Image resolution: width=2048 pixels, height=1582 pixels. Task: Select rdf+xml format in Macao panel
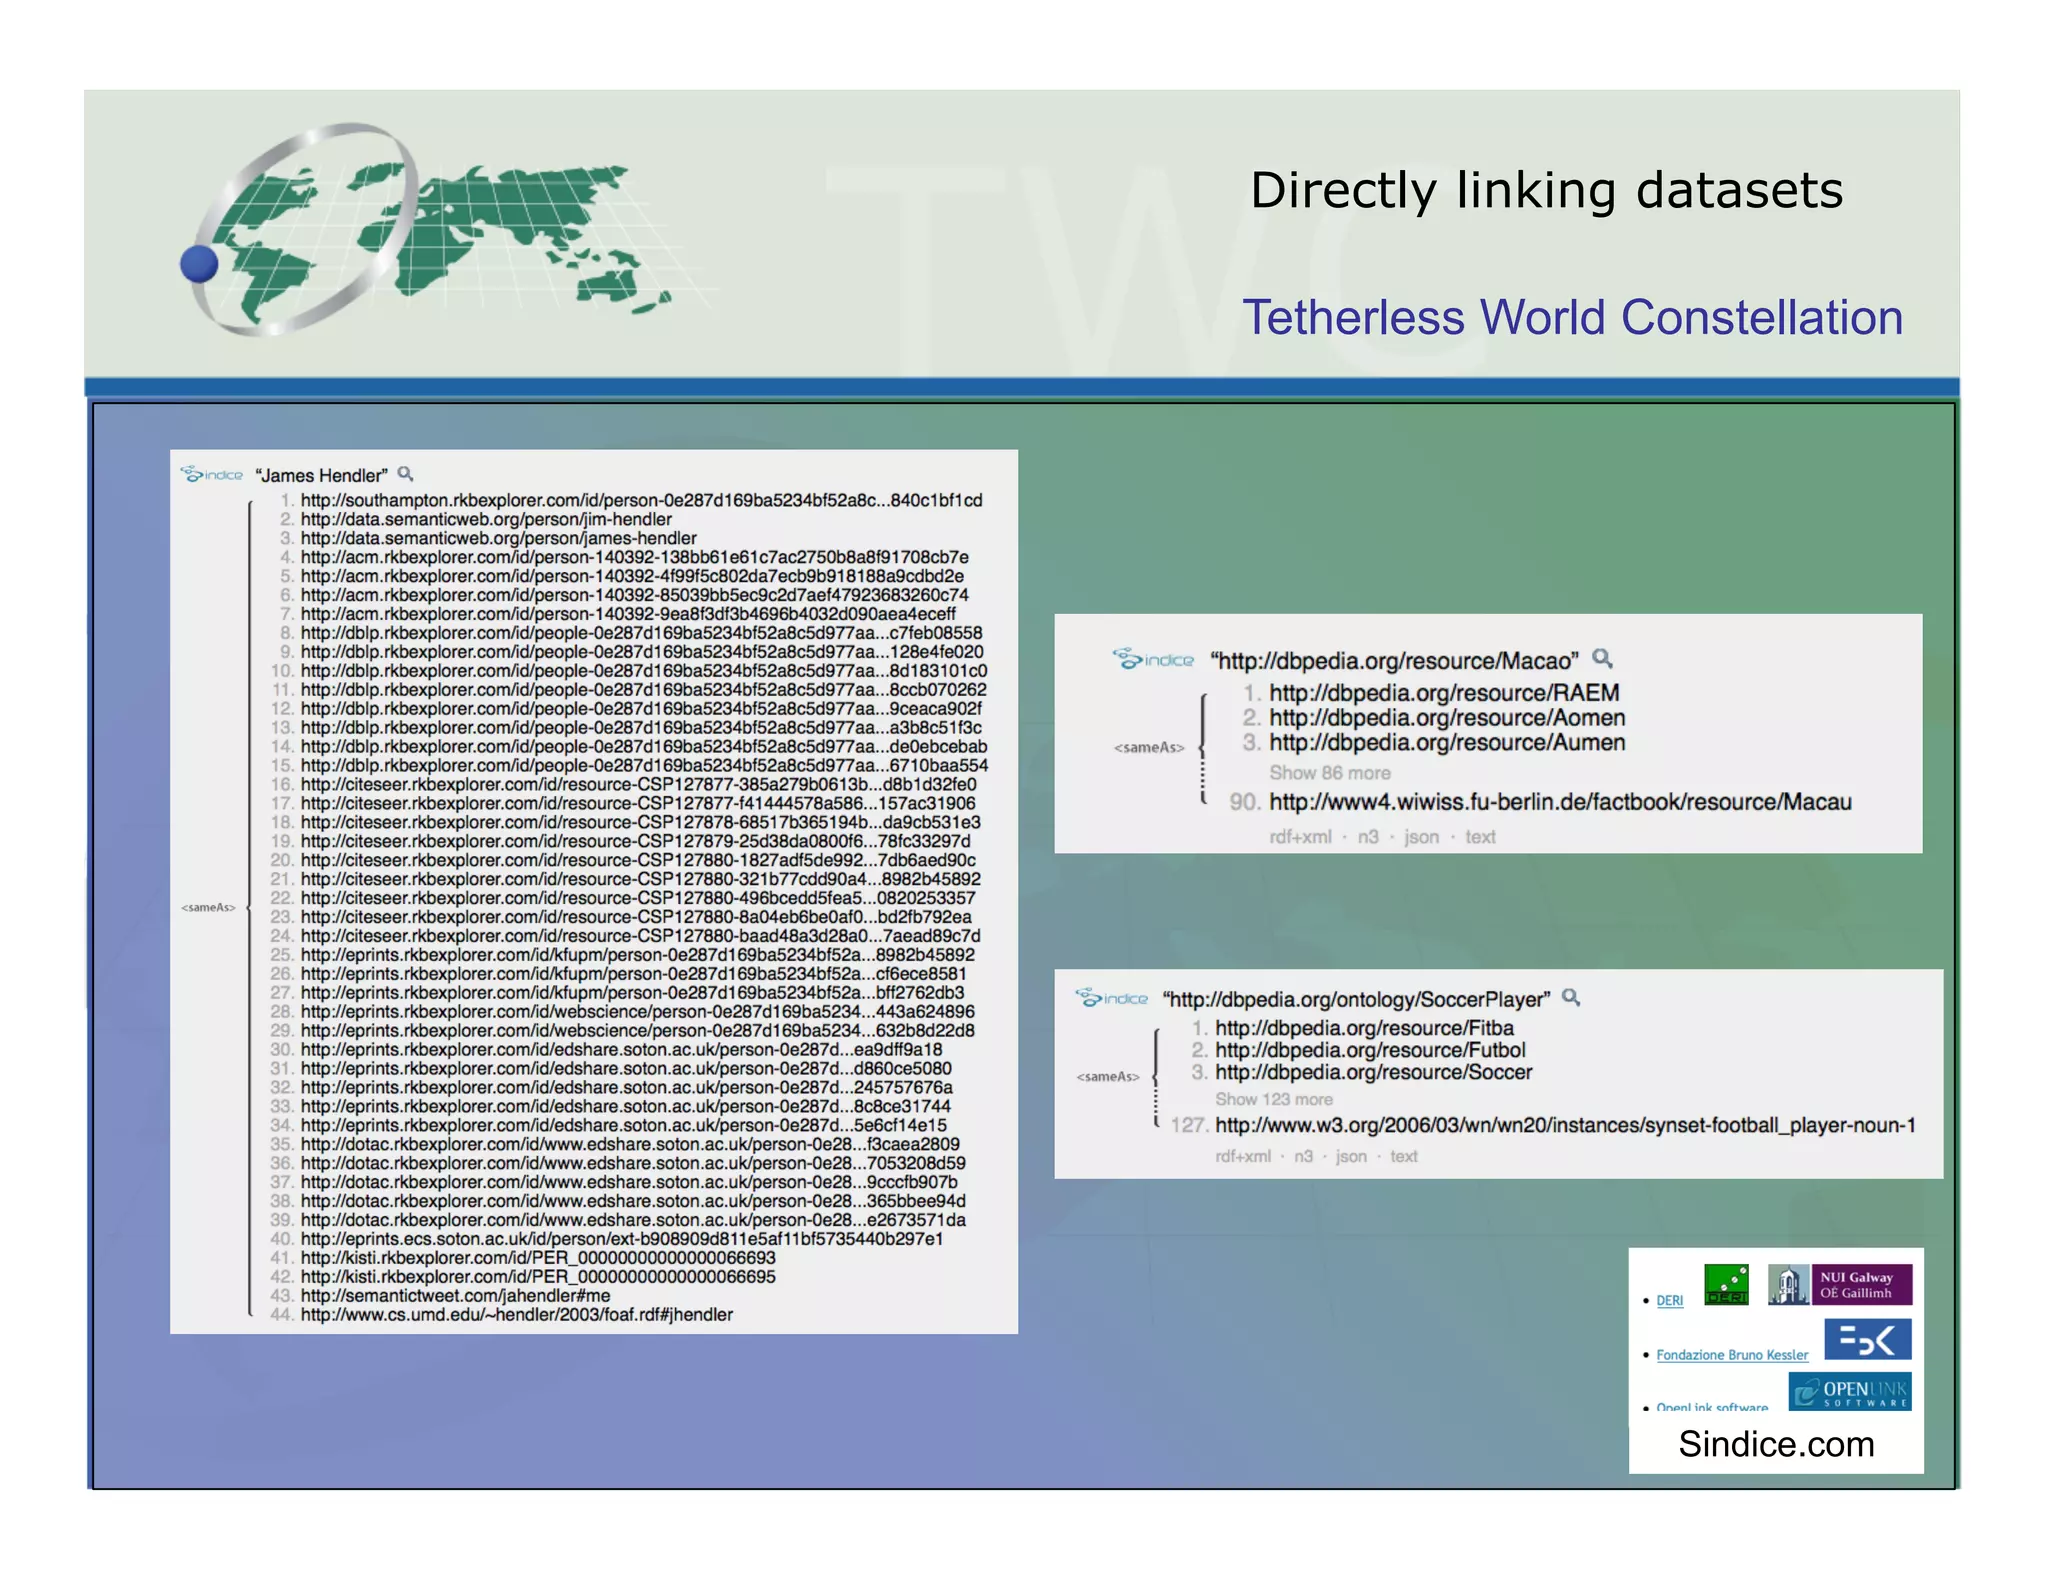(x=1300, y=837)
